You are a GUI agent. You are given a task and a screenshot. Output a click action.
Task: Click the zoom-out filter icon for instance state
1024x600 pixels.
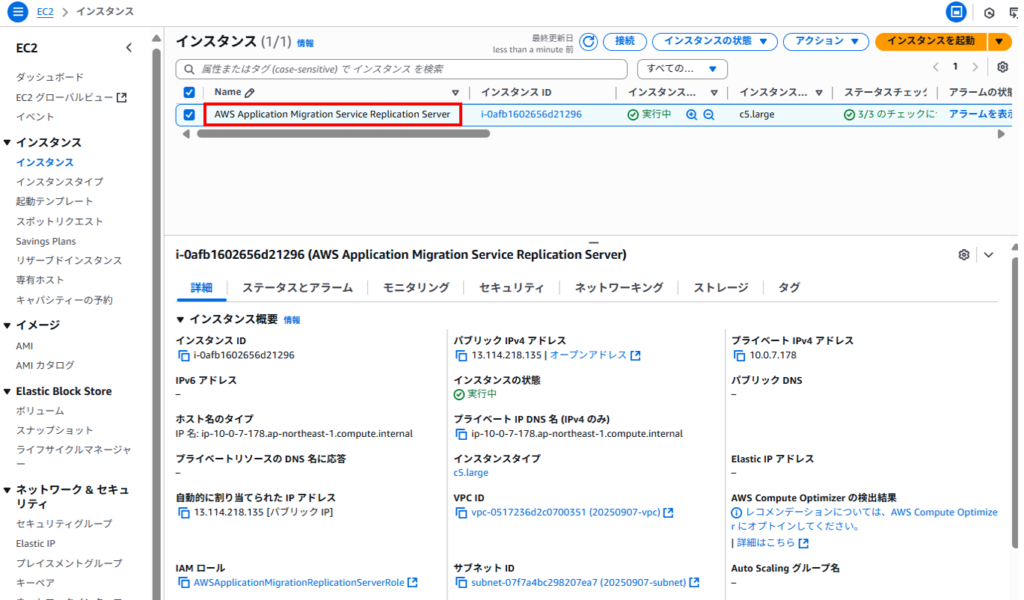[709, 115]
